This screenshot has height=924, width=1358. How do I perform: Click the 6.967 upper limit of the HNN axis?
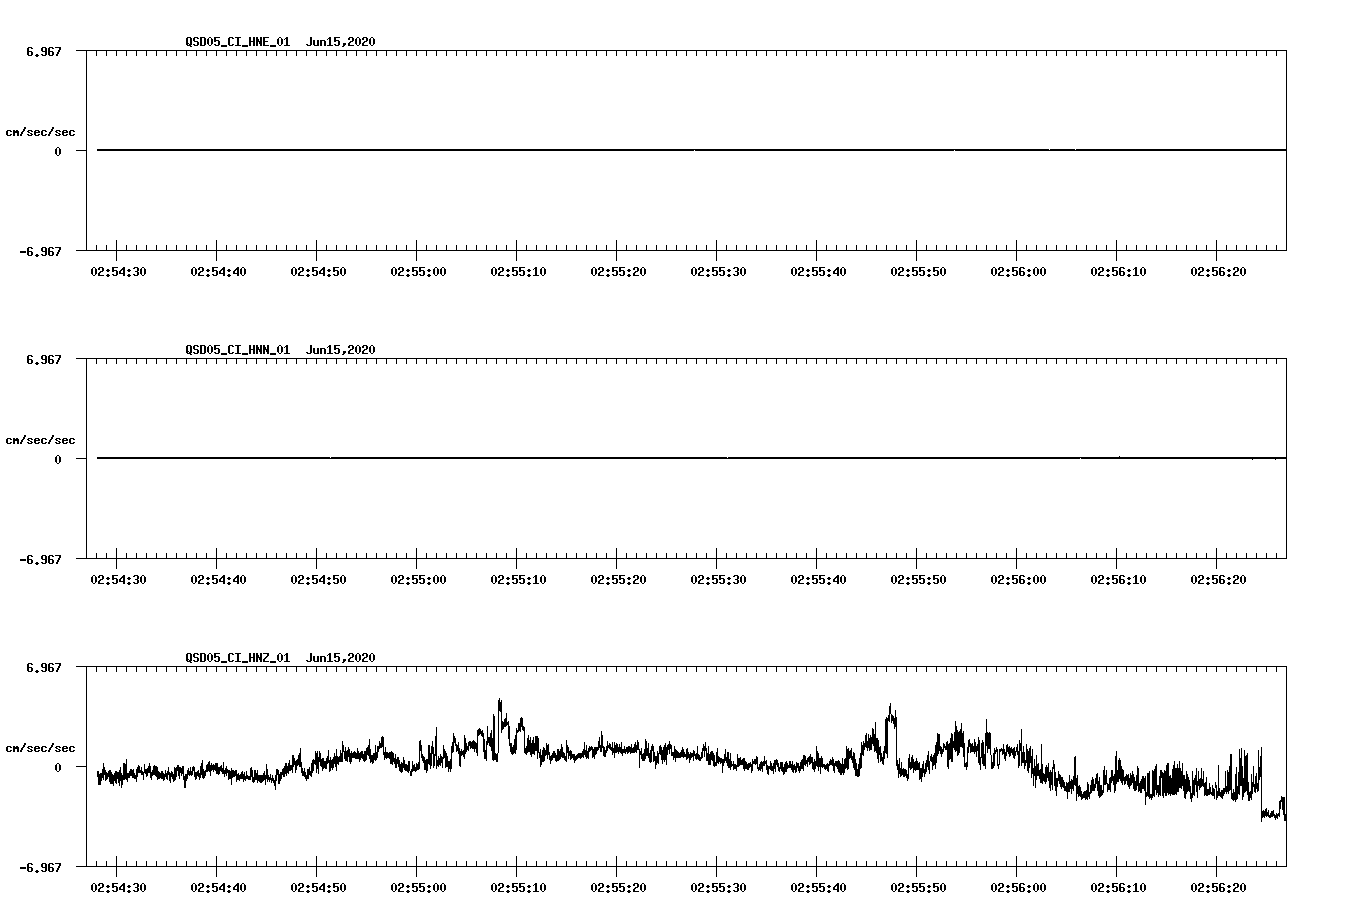pyautogui.click(x=44, y=359)
